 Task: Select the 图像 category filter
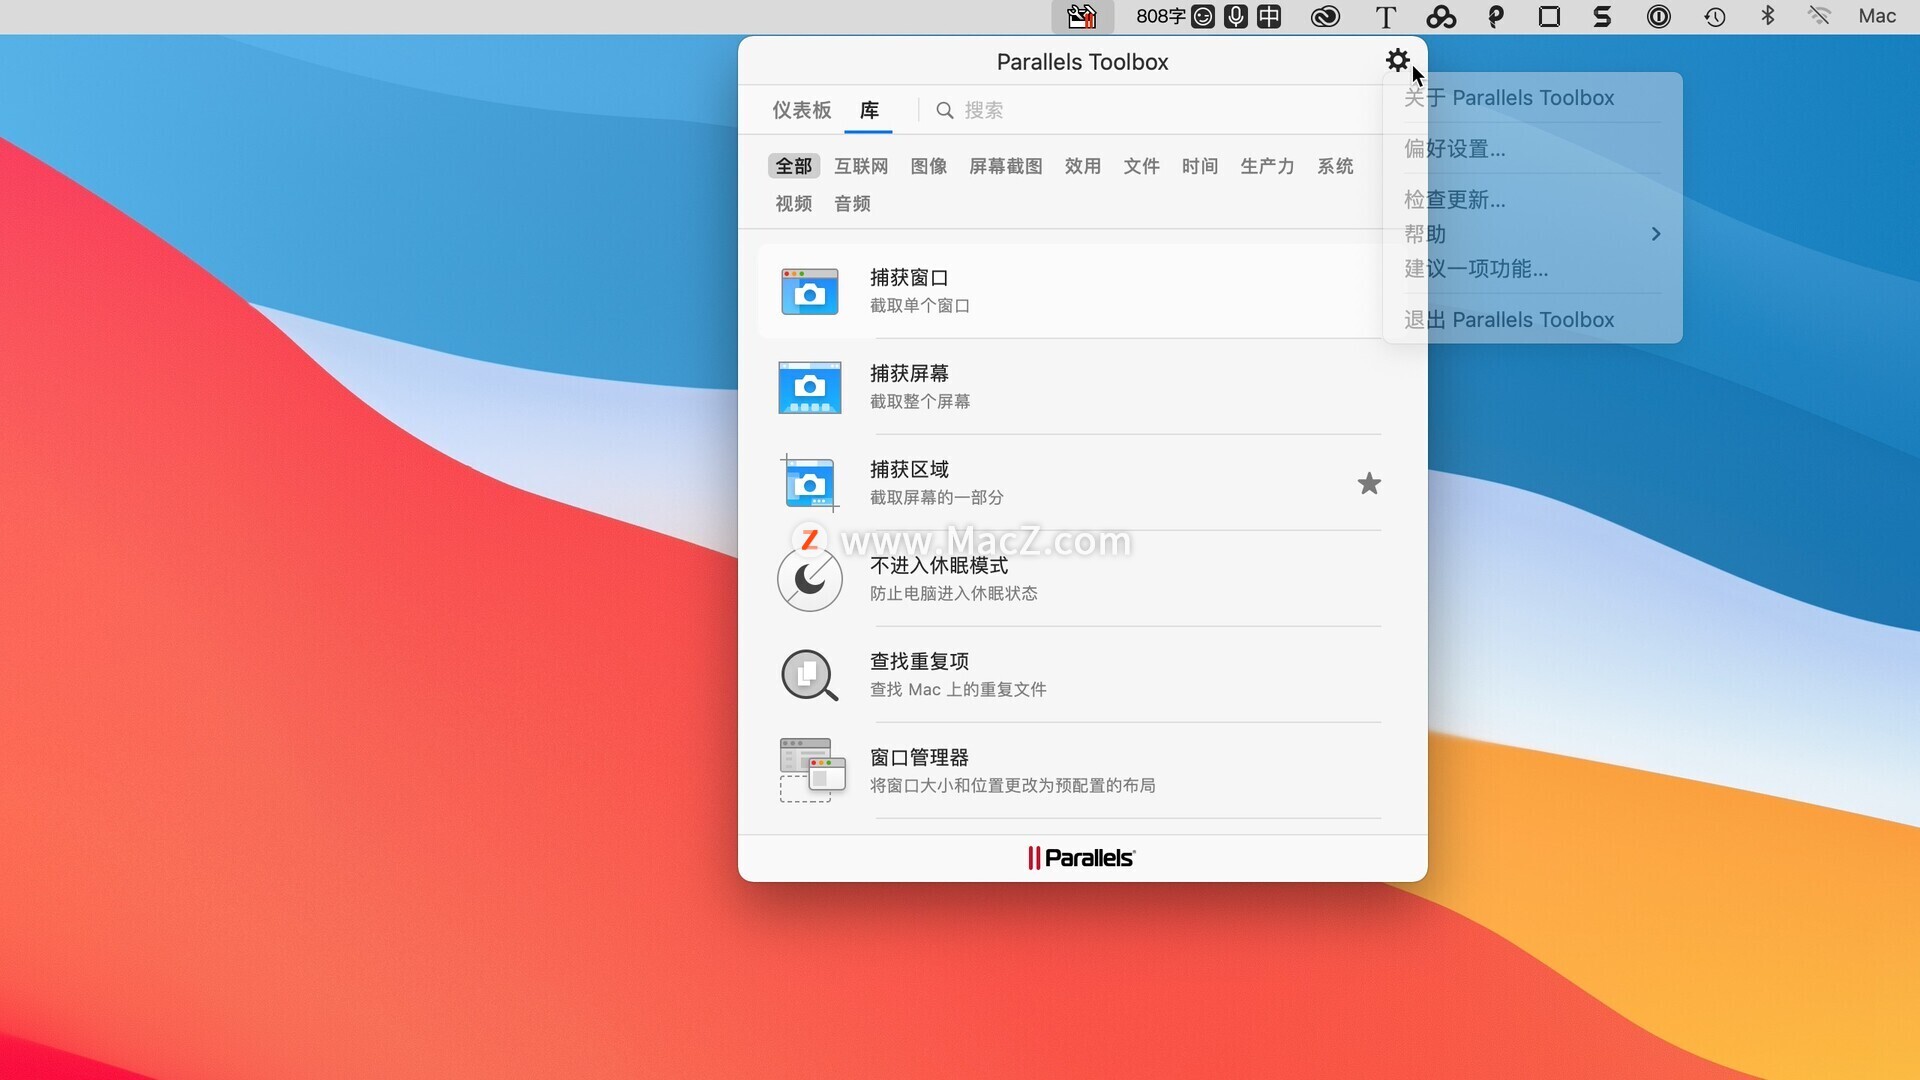(x=929, y=166)
